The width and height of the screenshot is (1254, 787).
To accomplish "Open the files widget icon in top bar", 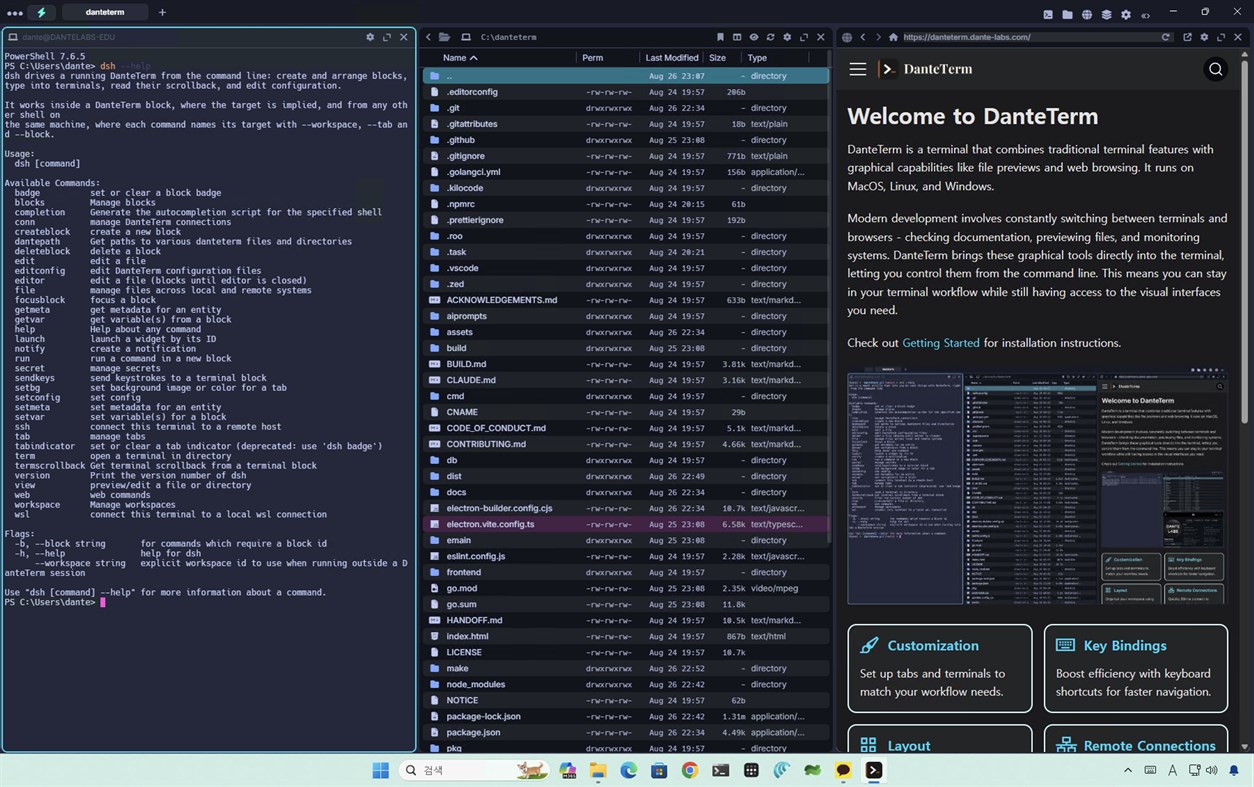I will coord(1067,14).
